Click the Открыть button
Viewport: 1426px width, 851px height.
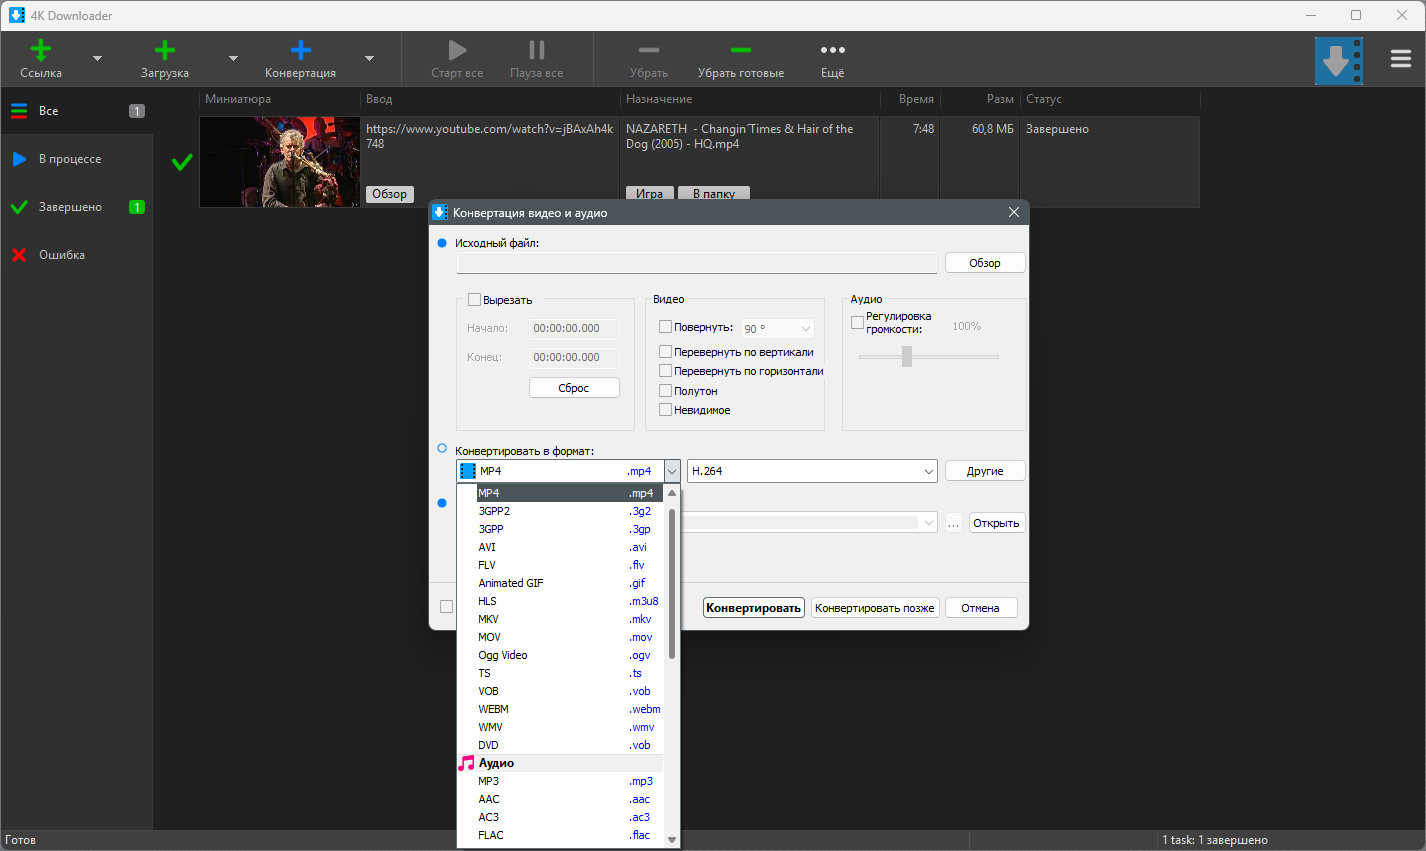[x=997, y=523]
